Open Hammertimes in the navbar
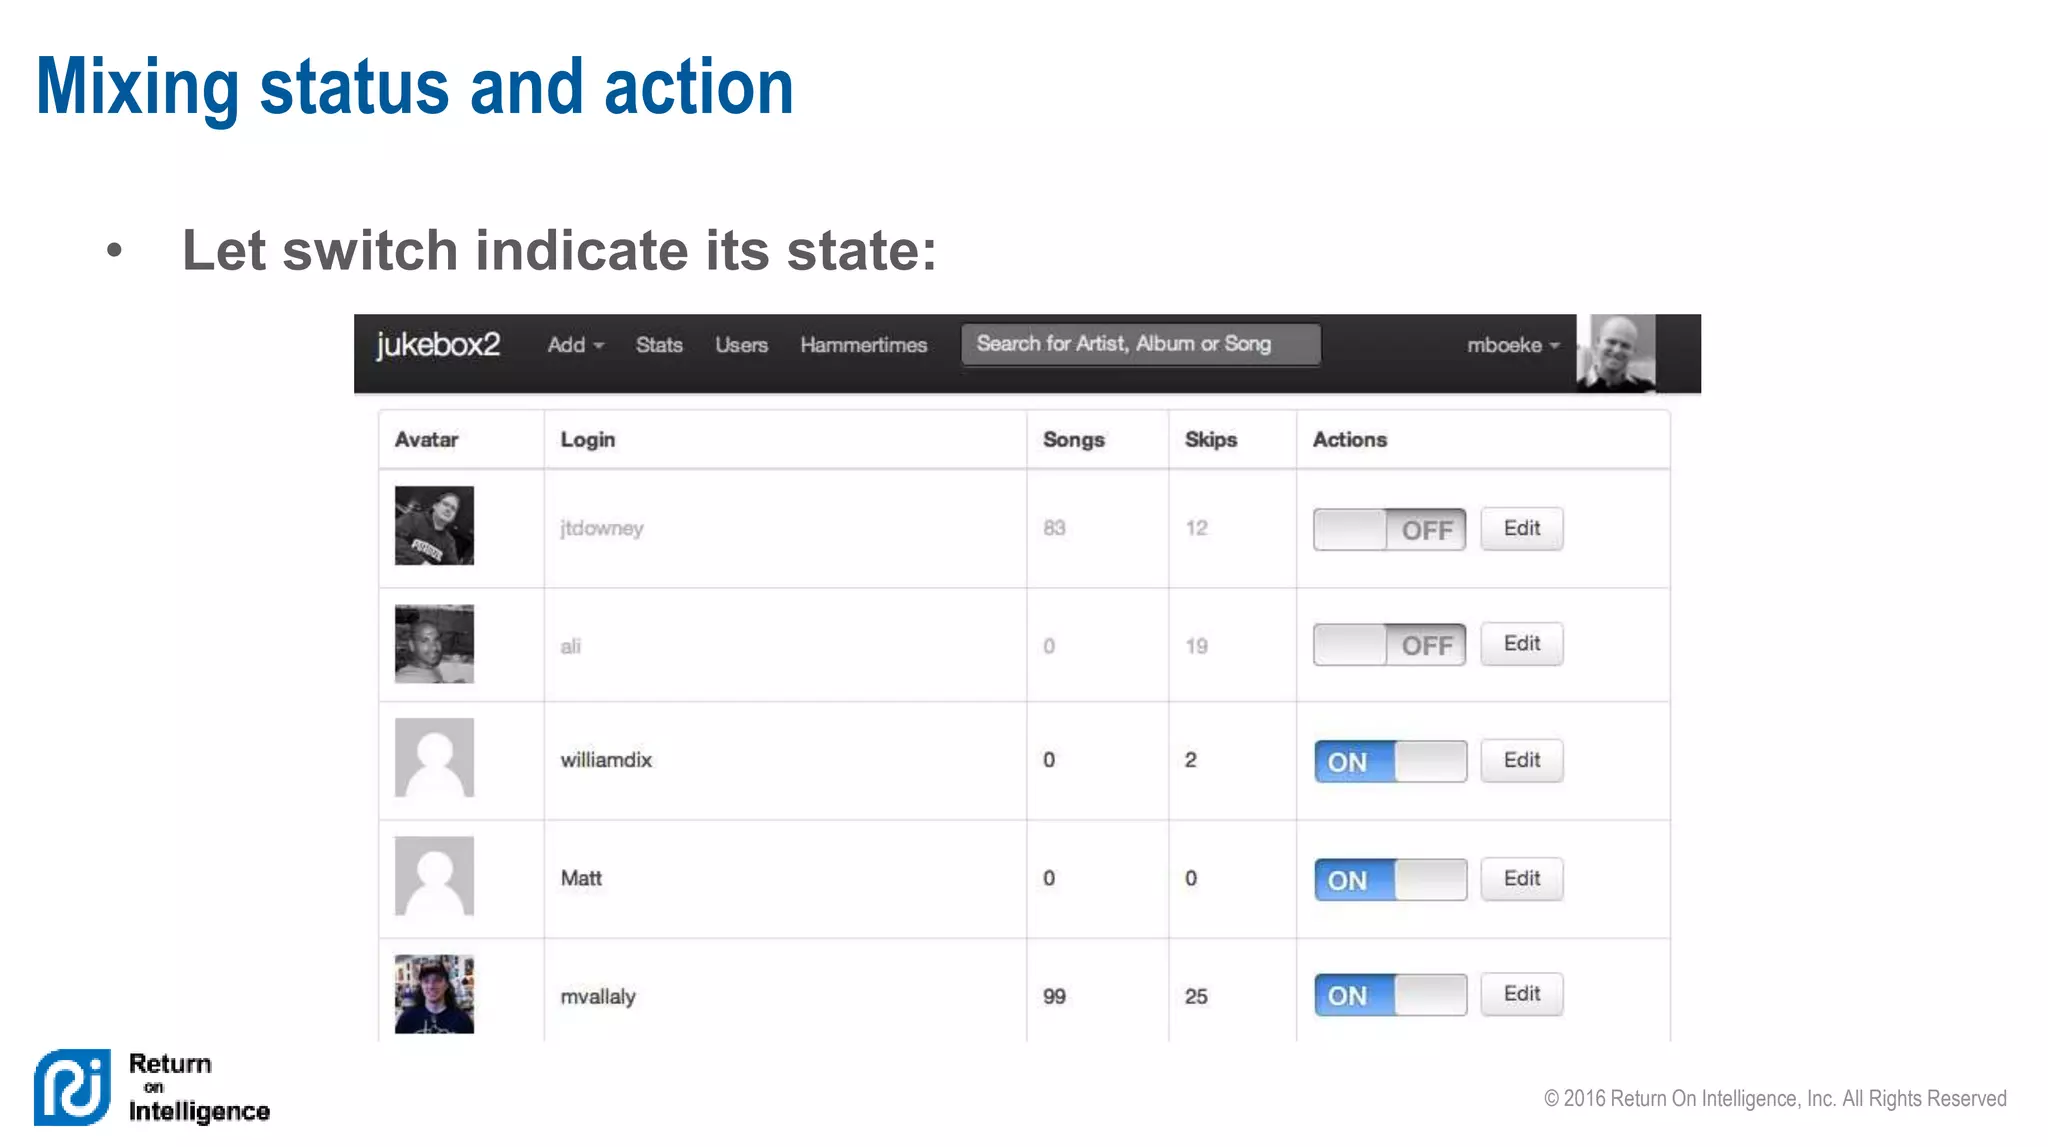Screen dimensions: 2048x1147 point(863,345)
